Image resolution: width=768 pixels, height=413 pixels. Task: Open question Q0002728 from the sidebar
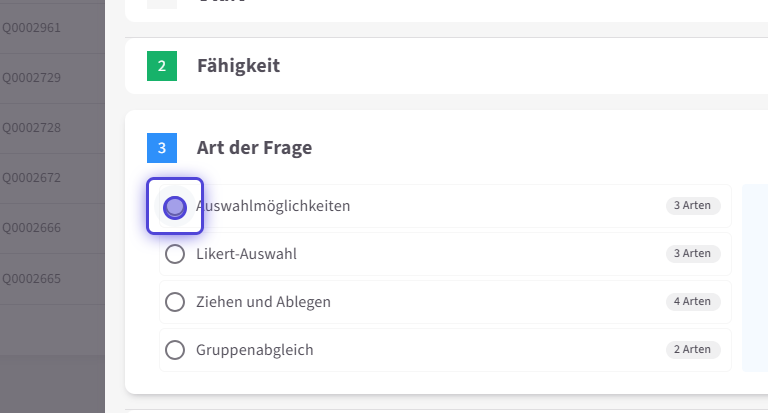[32, 128]
